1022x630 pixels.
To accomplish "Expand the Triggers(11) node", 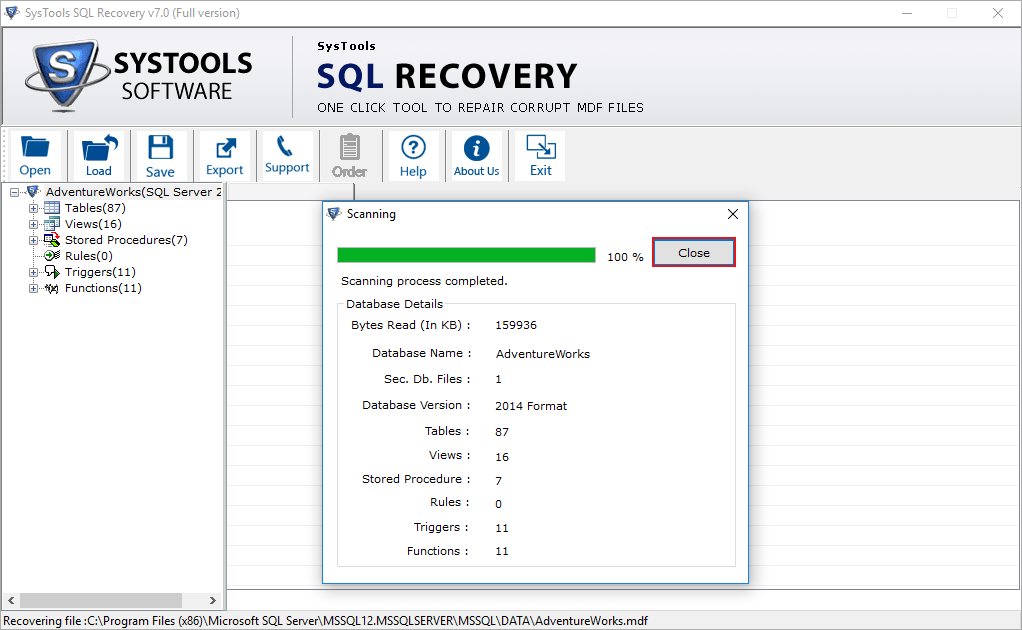I will point(31,271).
